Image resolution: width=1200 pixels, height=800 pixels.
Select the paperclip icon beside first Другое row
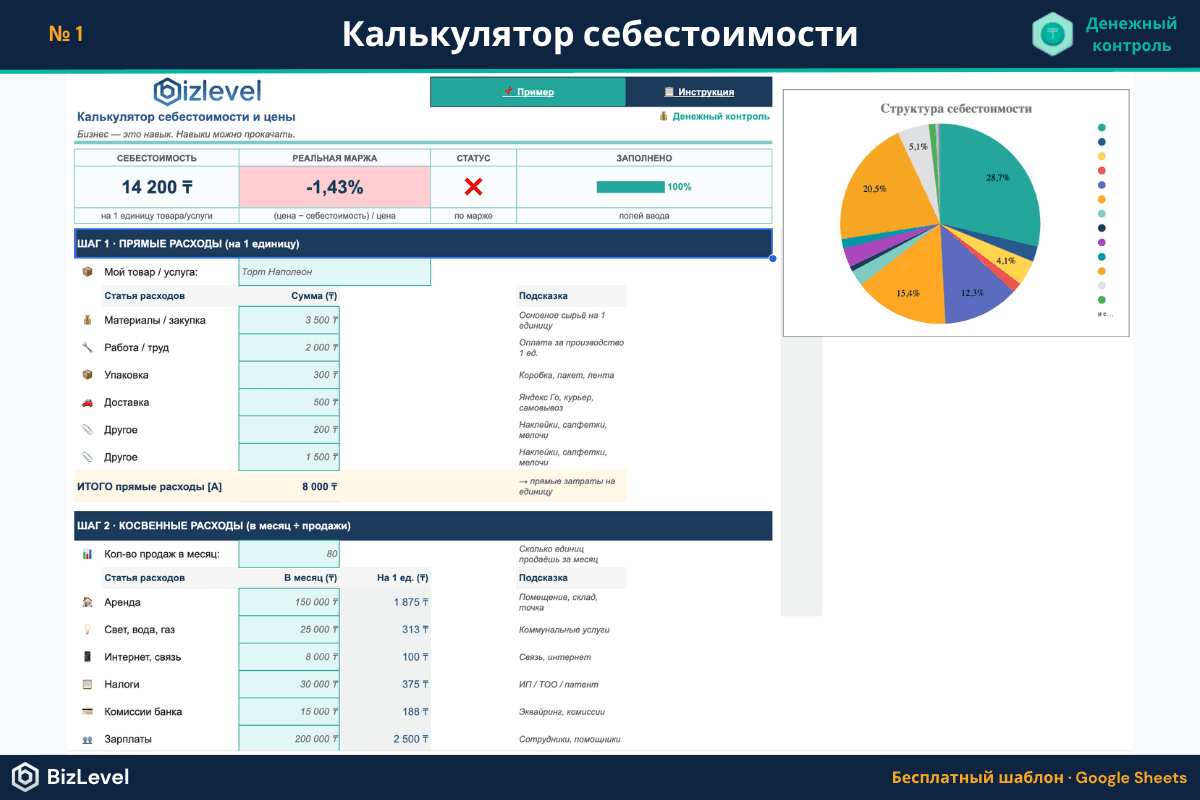tap(89, 429)
